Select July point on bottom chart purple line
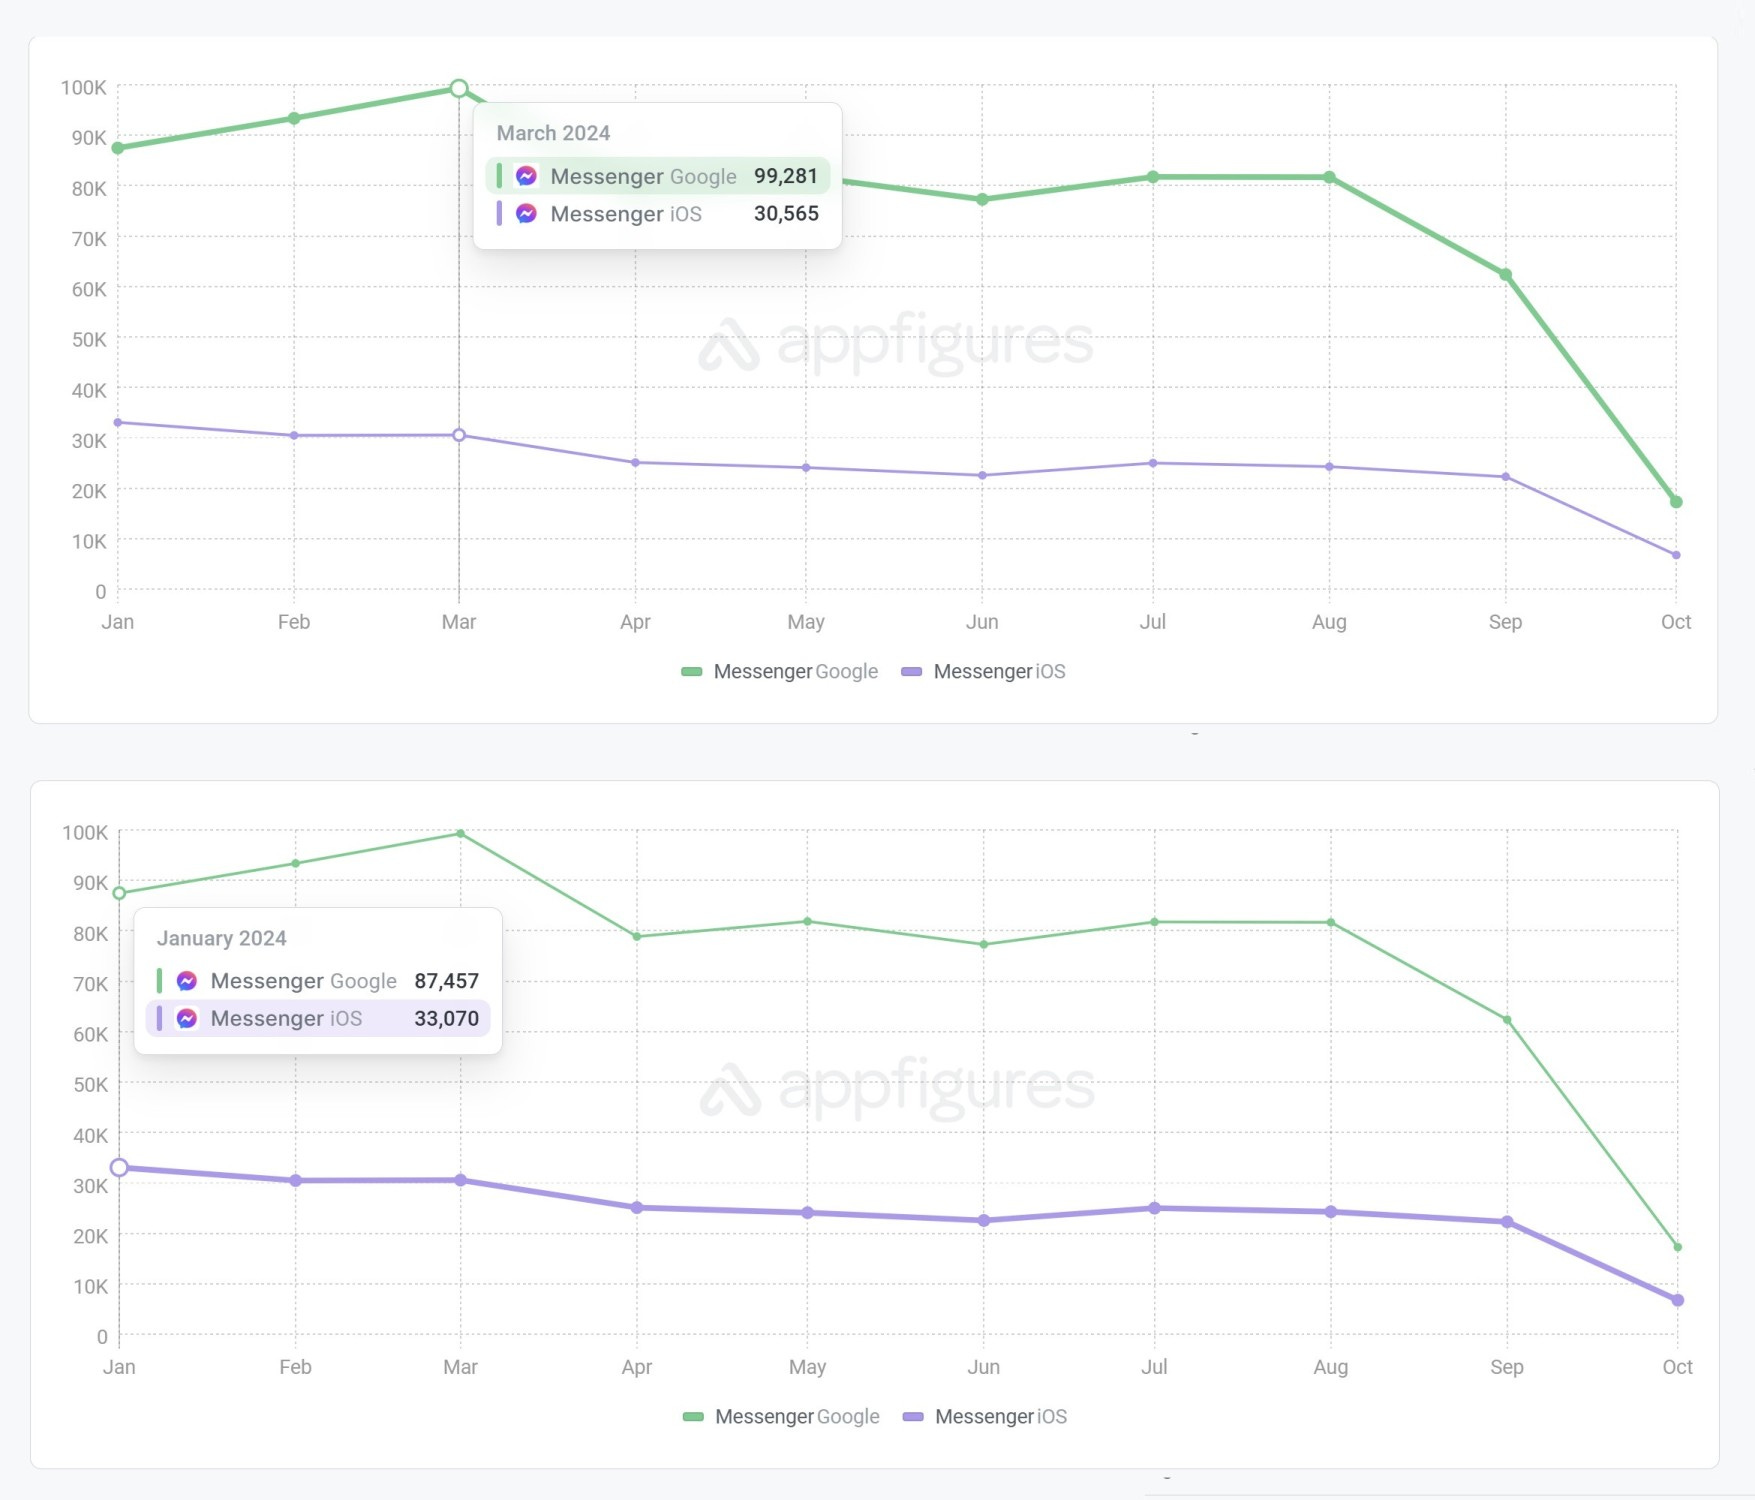1755x1500 pixels. (1155, 1208)
